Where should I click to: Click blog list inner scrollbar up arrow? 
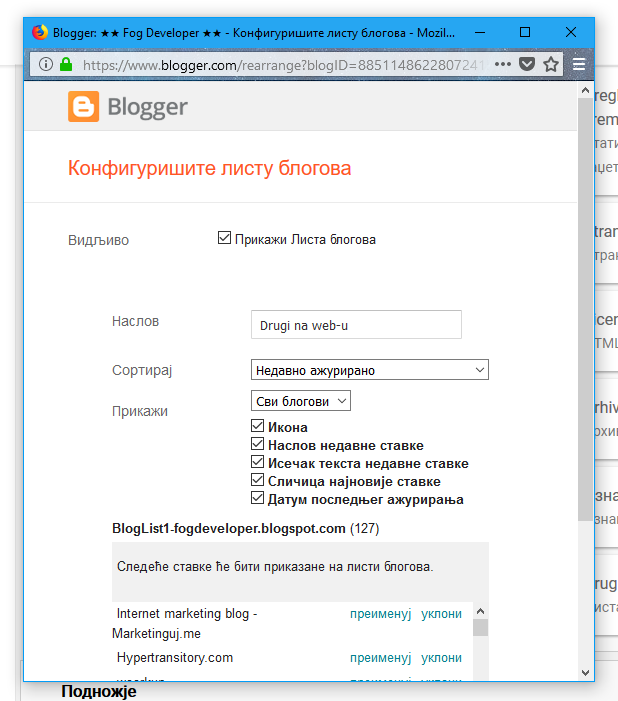click(x=481, y=611)
